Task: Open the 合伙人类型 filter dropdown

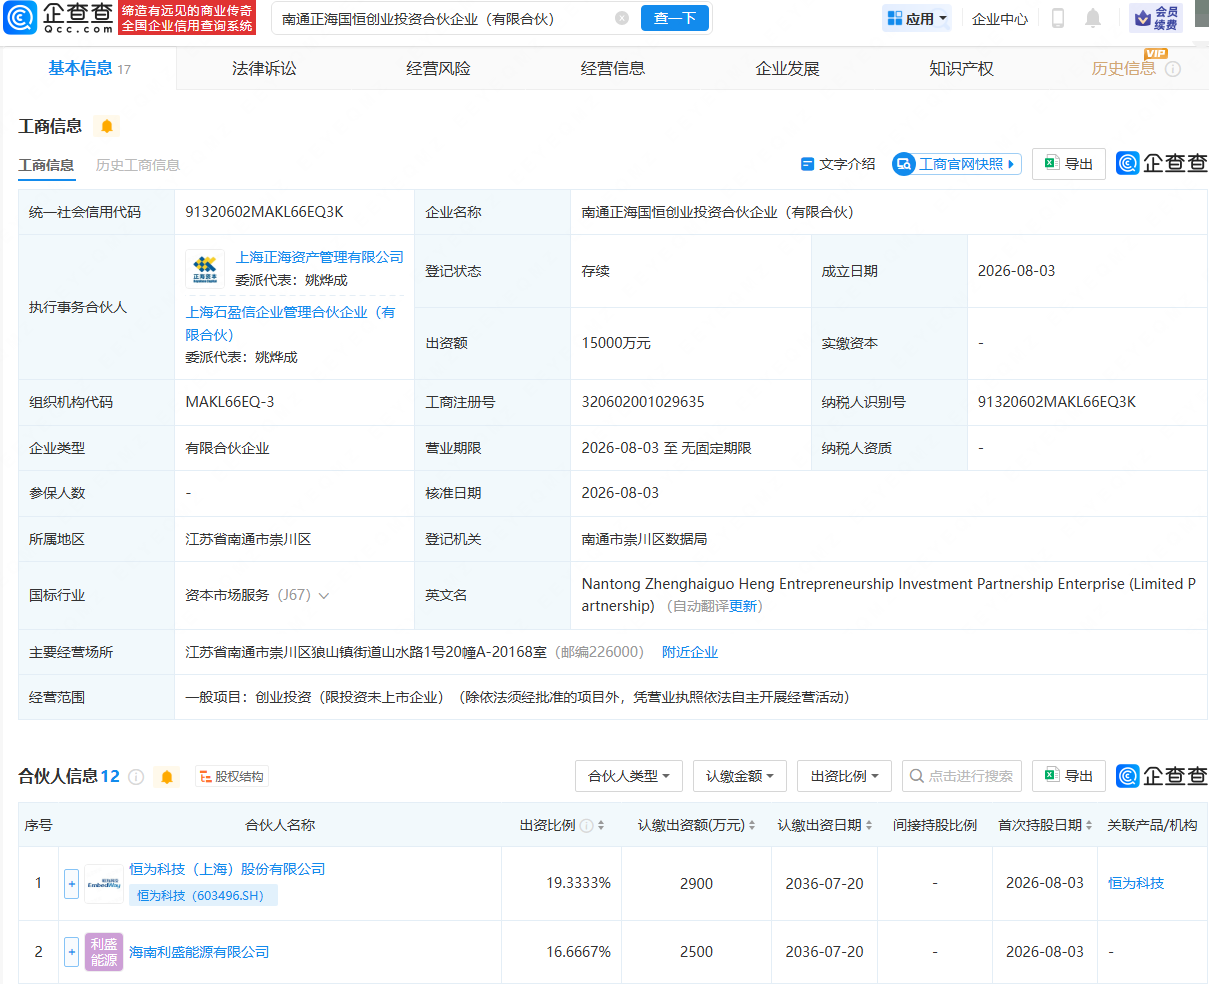Action: click(x=628, y=776)
